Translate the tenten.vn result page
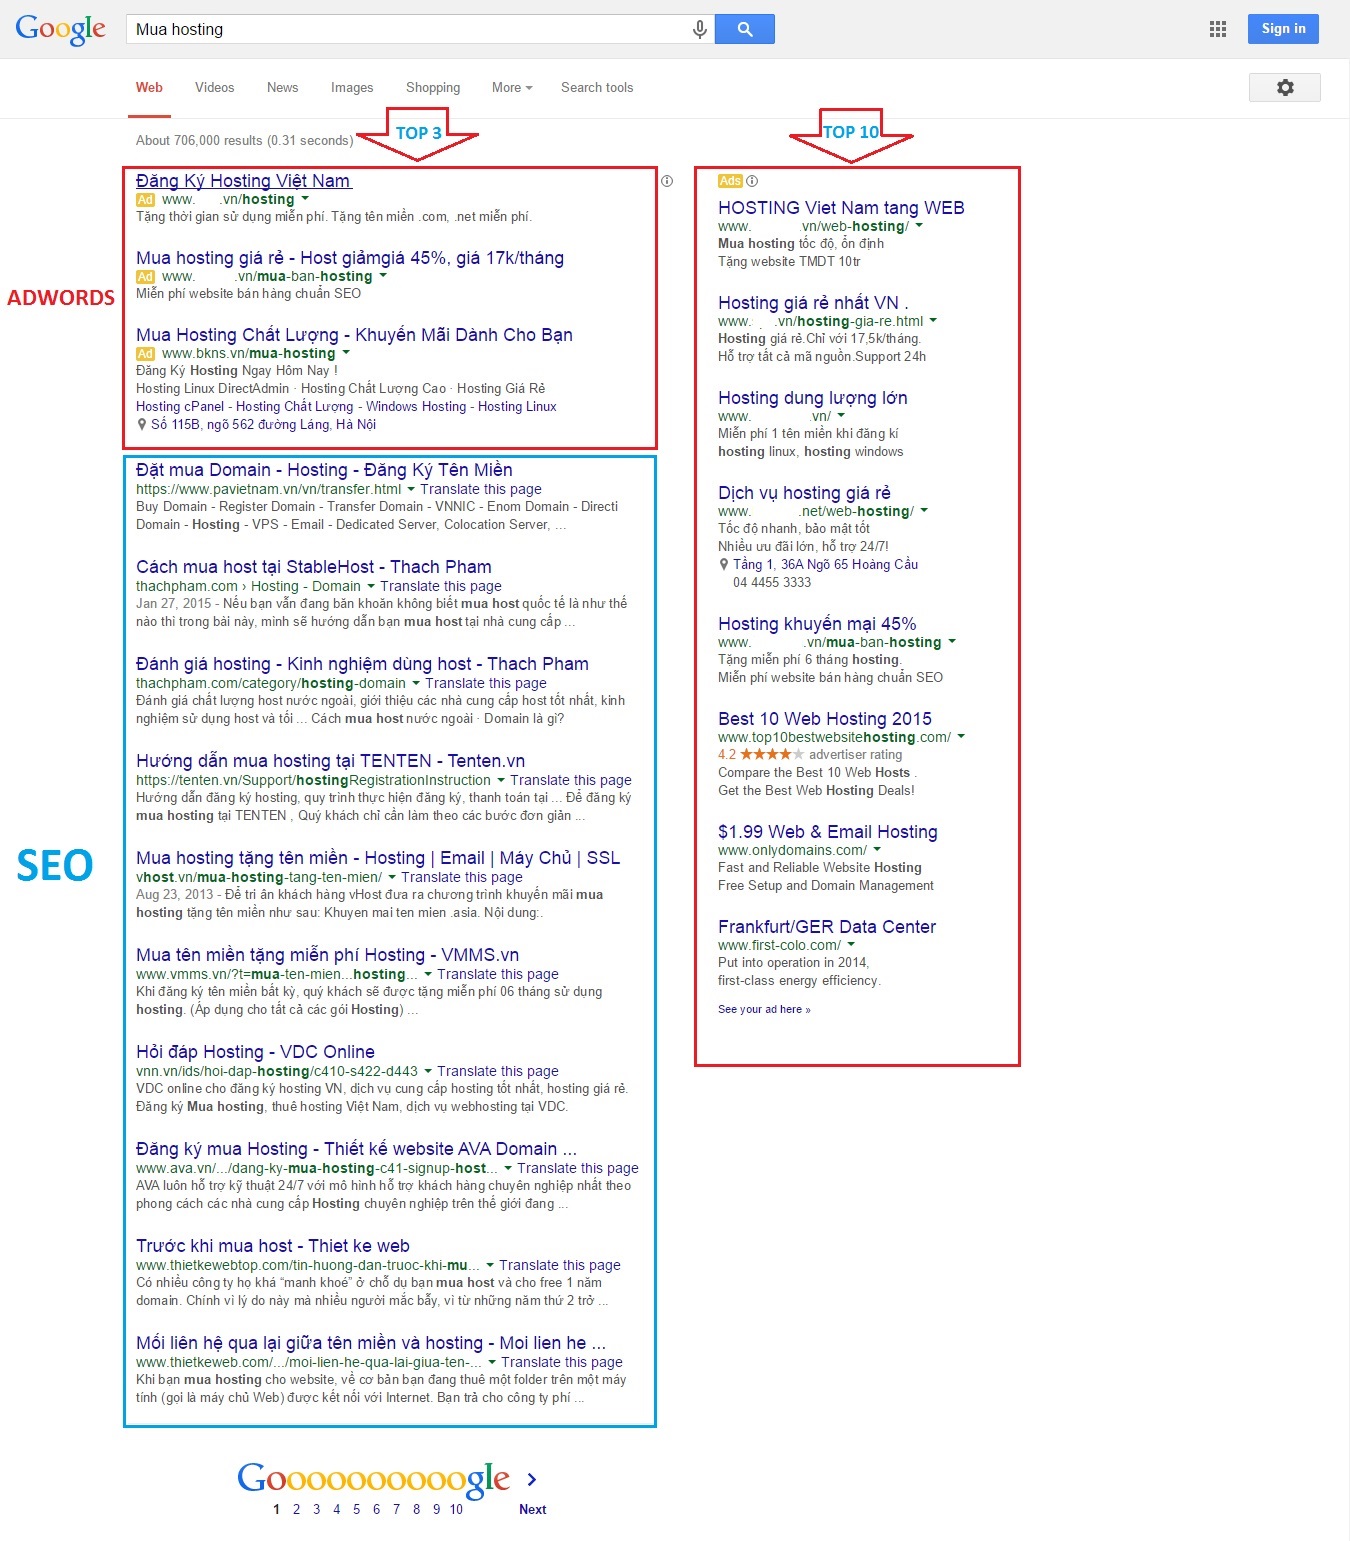 point(571,780)
